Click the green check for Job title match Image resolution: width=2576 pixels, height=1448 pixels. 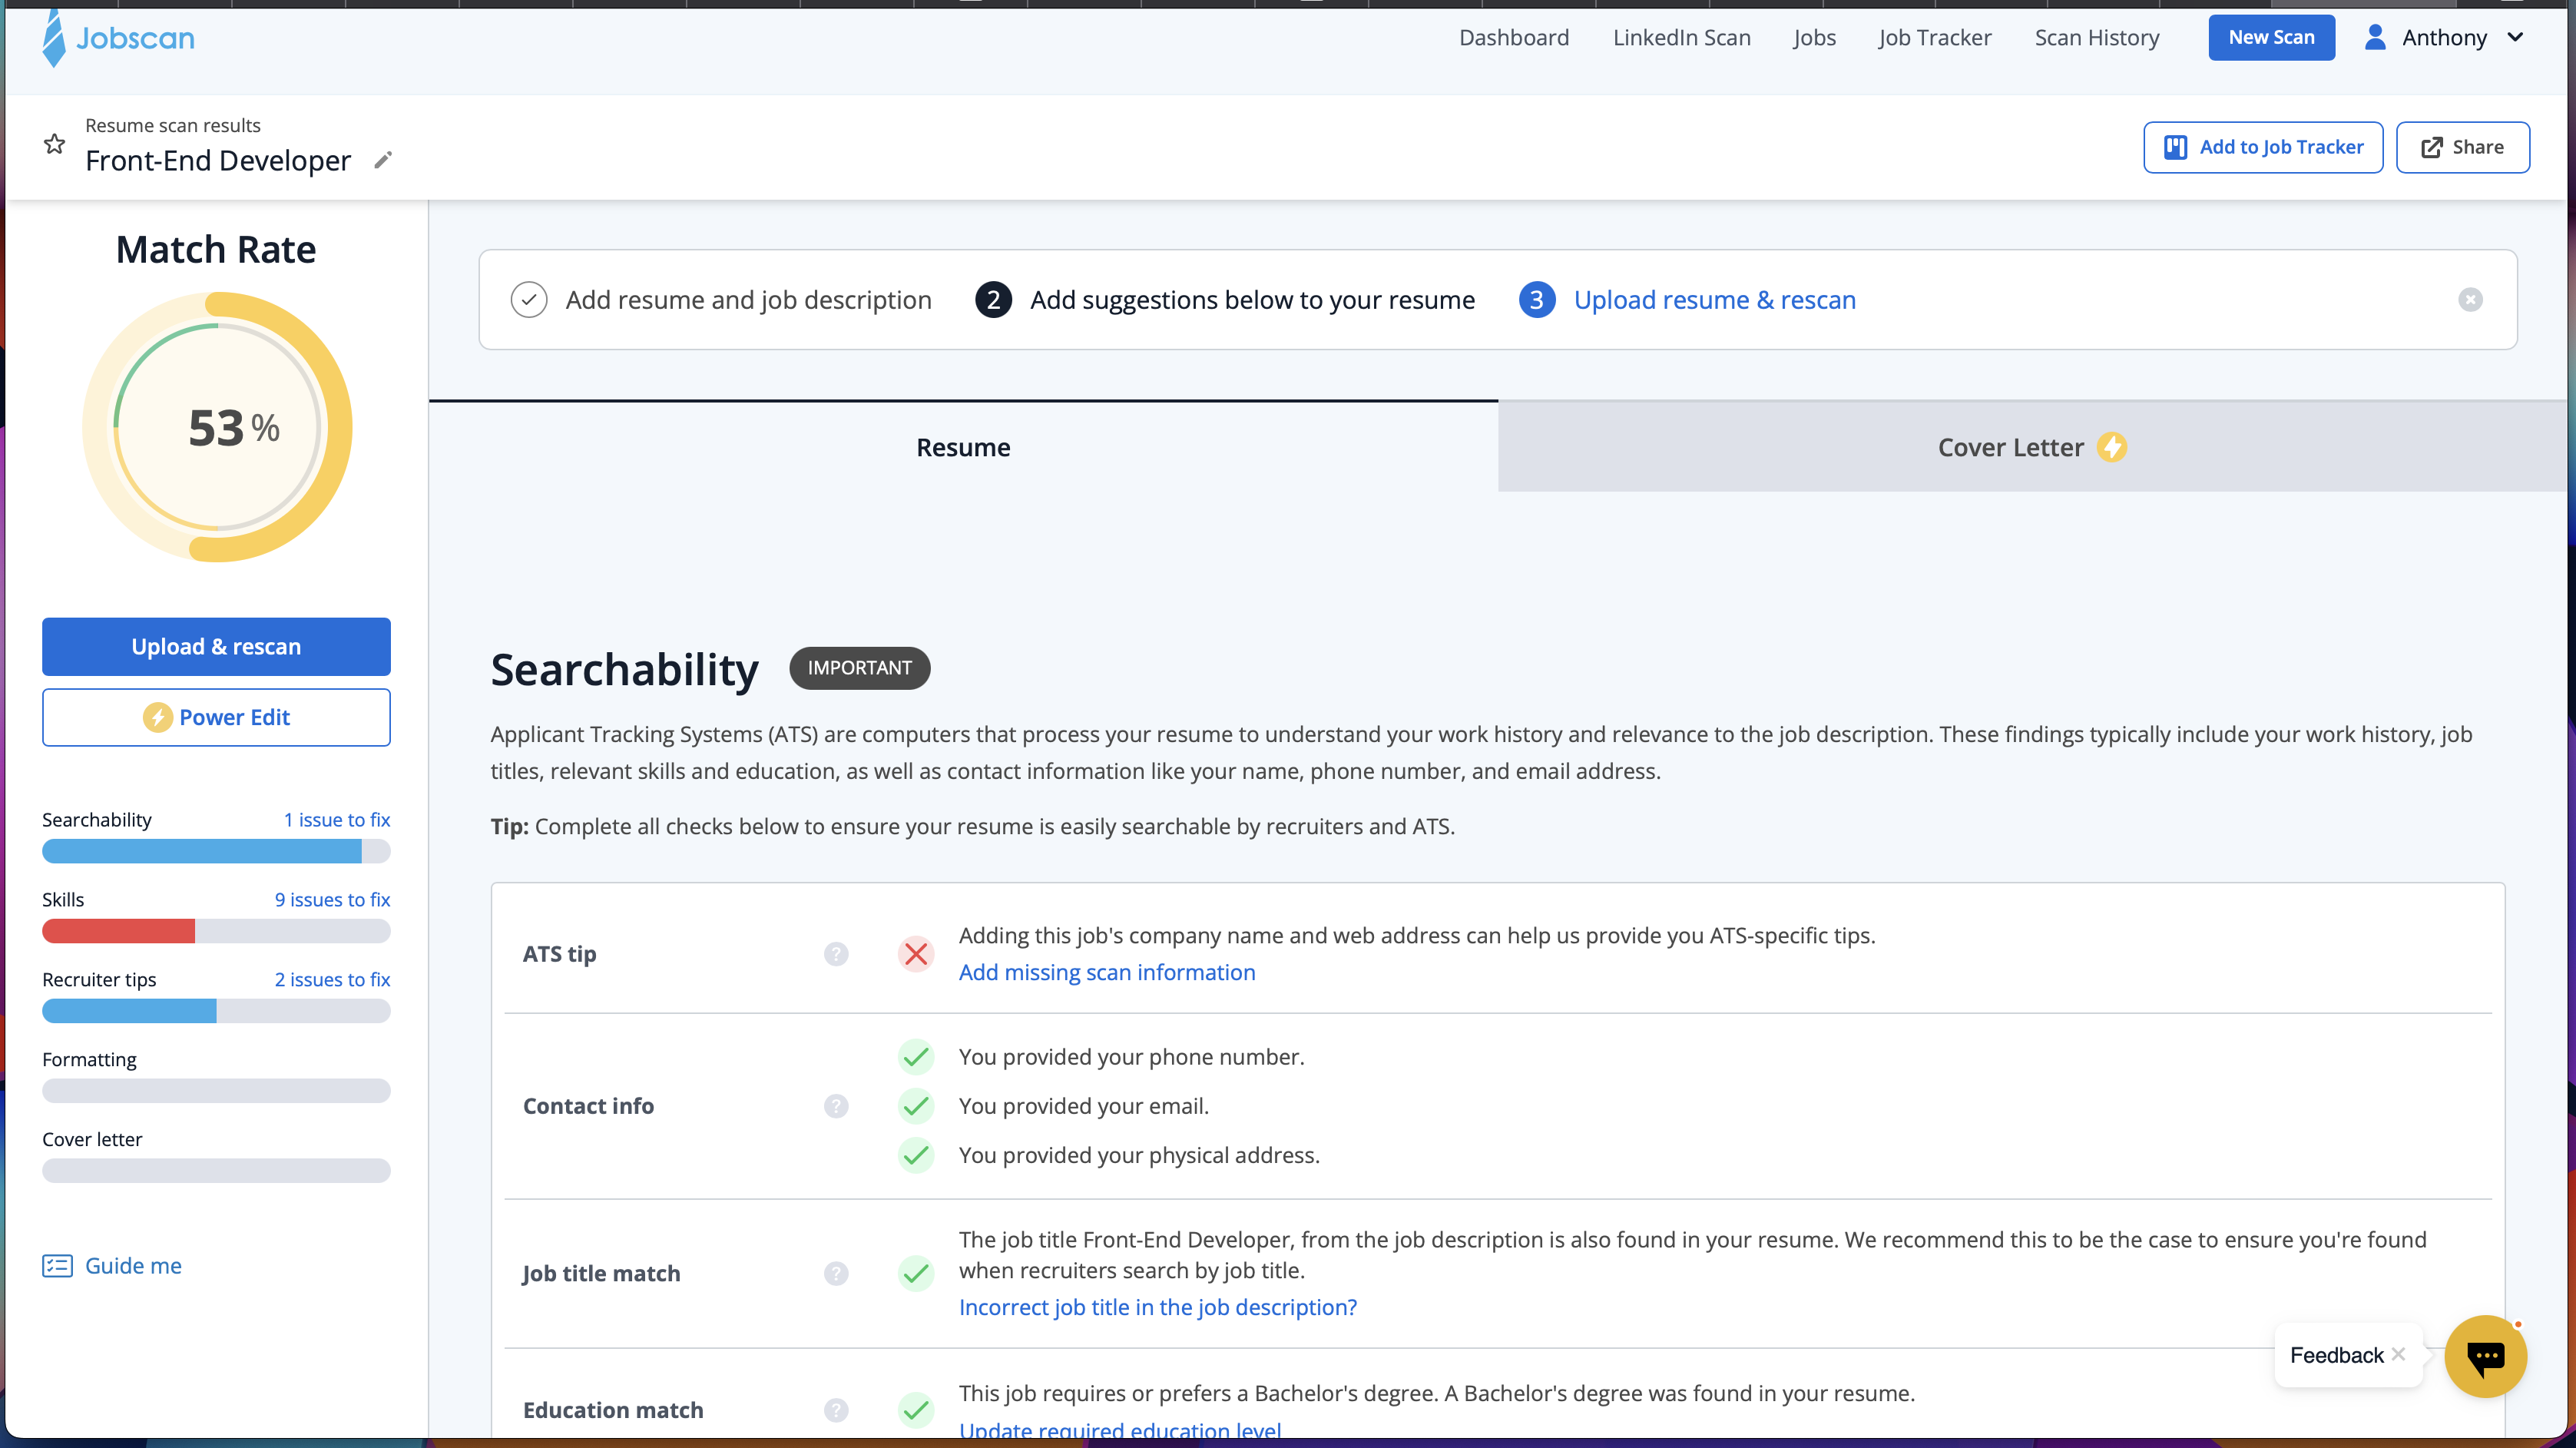pyautogui.click(x=916, y=1273)
